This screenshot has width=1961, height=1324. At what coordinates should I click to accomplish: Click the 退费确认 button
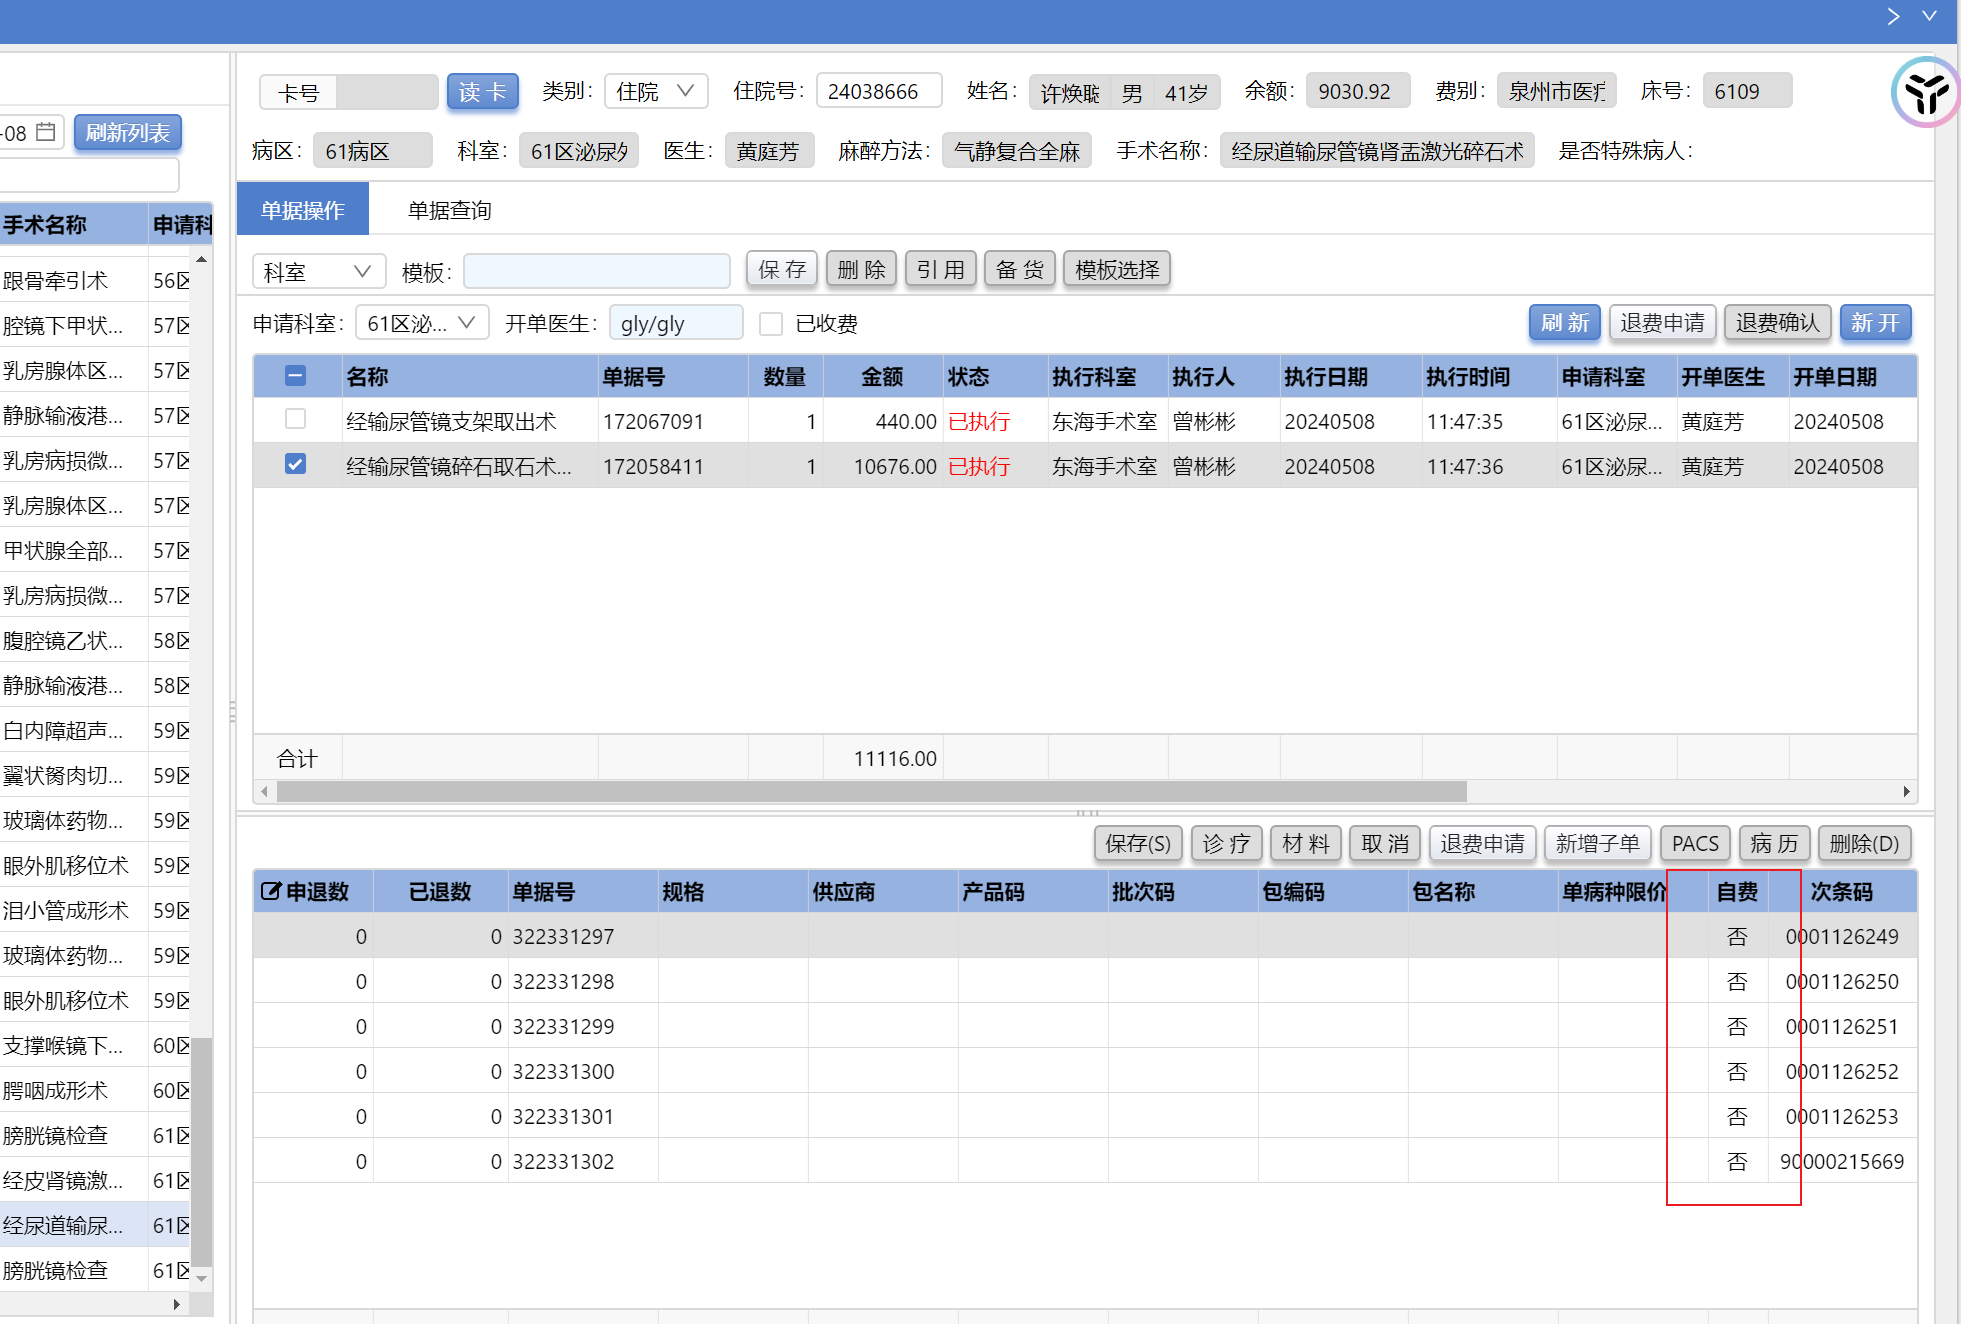point(1777,323)
